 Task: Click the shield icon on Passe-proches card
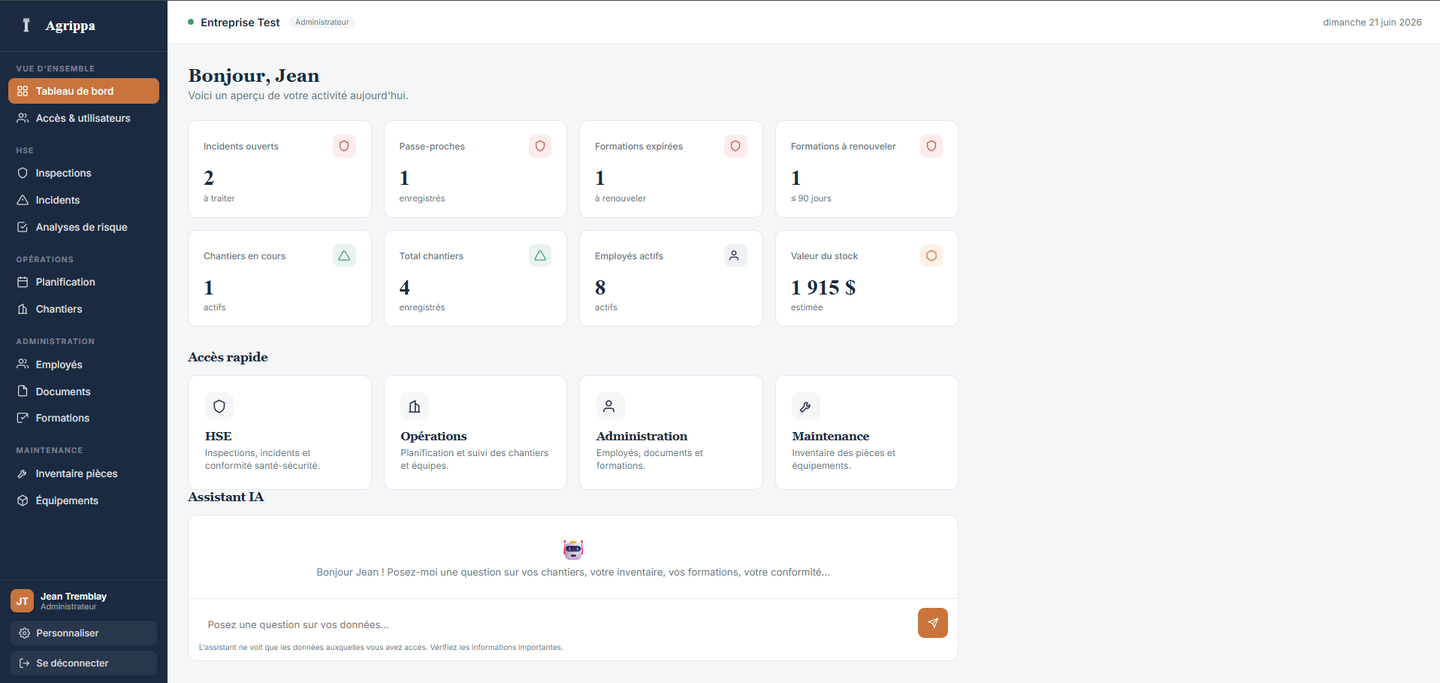[540, 146]
